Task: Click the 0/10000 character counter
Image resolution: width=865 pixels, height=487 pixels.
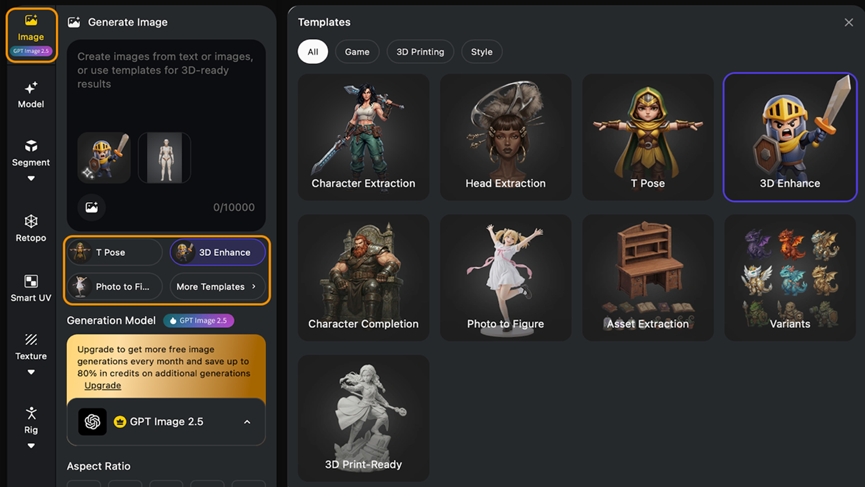Action: (234, 207)
